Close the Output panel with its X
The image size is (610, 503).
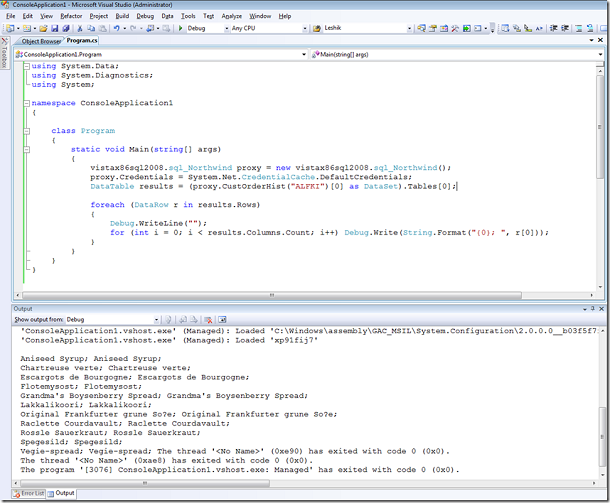pyautogui.click(x=601, y=309)
